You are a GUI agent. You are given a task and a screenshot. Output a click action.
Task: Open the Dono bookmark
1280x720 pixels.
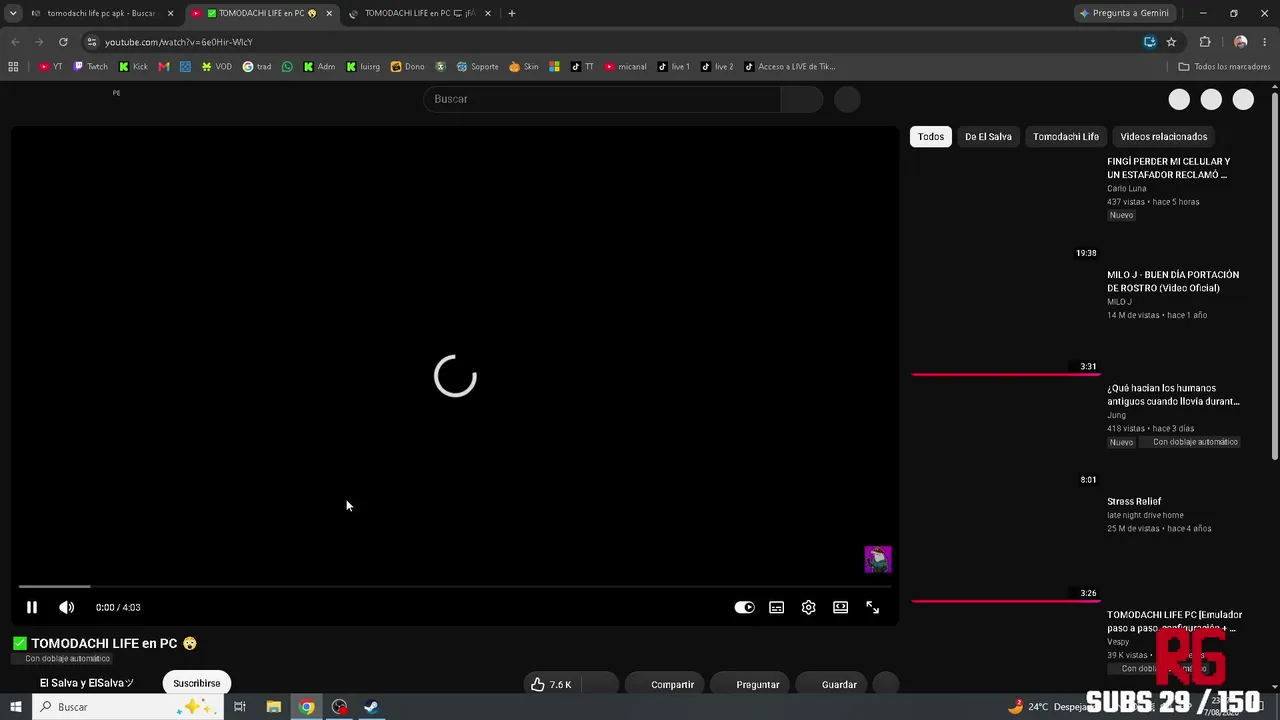tap(407, 67)
